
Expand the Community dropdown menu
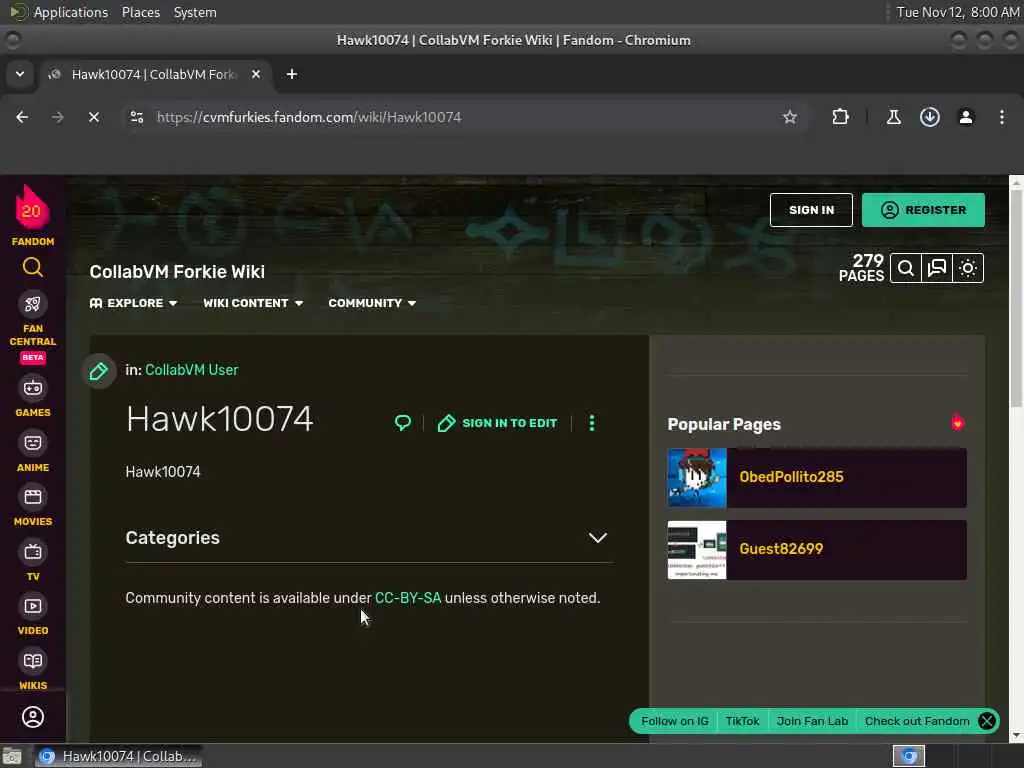[x=372, y=303]
